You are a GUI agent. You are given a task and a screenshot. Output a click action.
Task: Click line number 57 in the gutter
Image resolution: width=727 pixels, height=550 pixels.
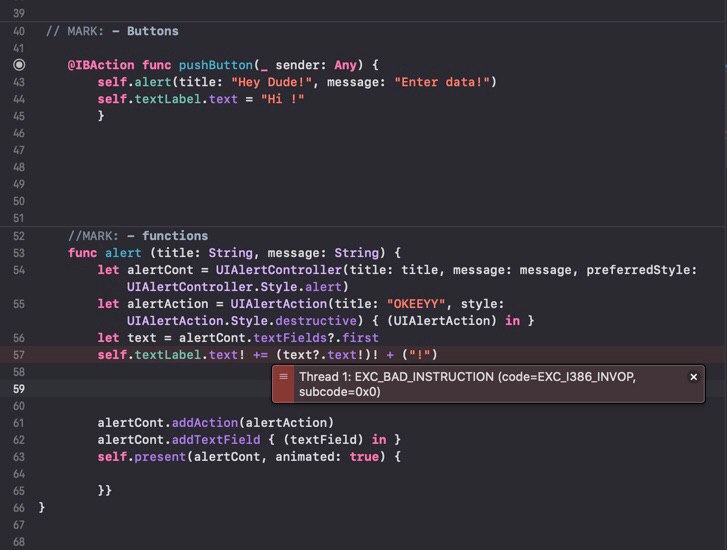19,355
